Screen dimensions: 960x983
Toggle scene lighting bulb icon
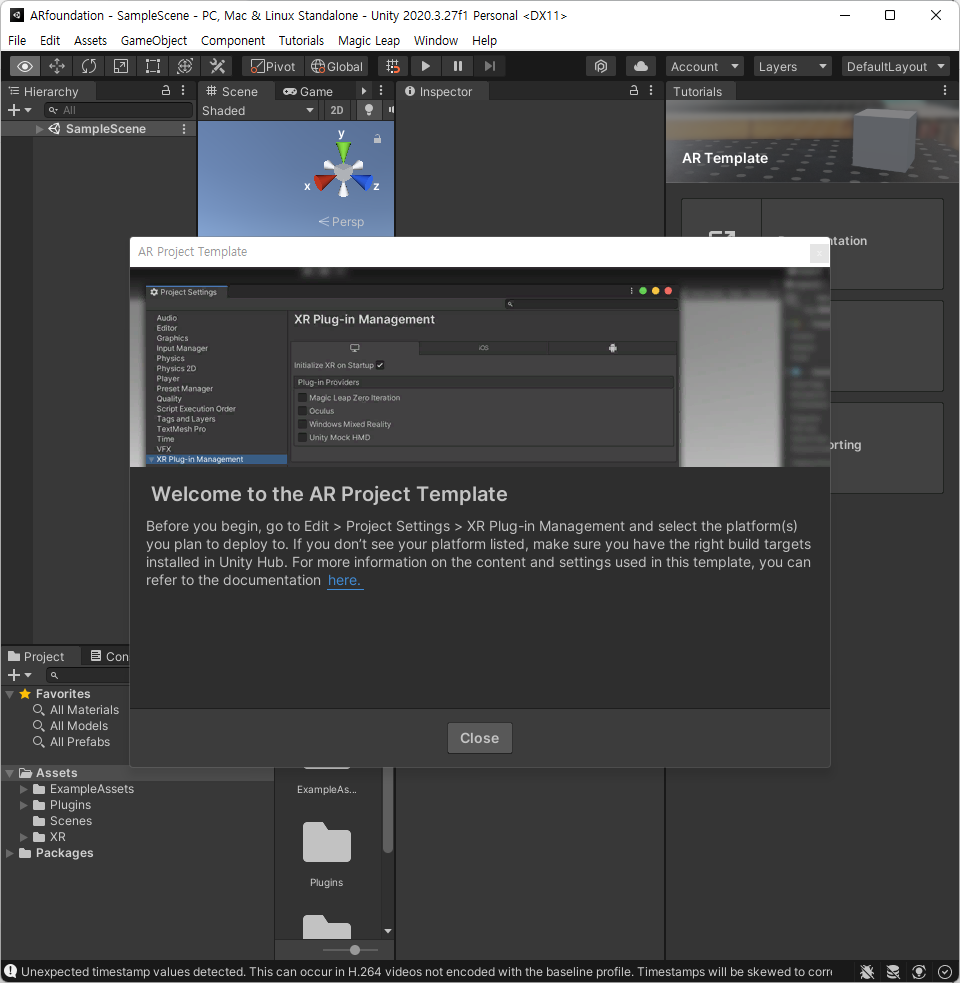(x=369, y=110)
